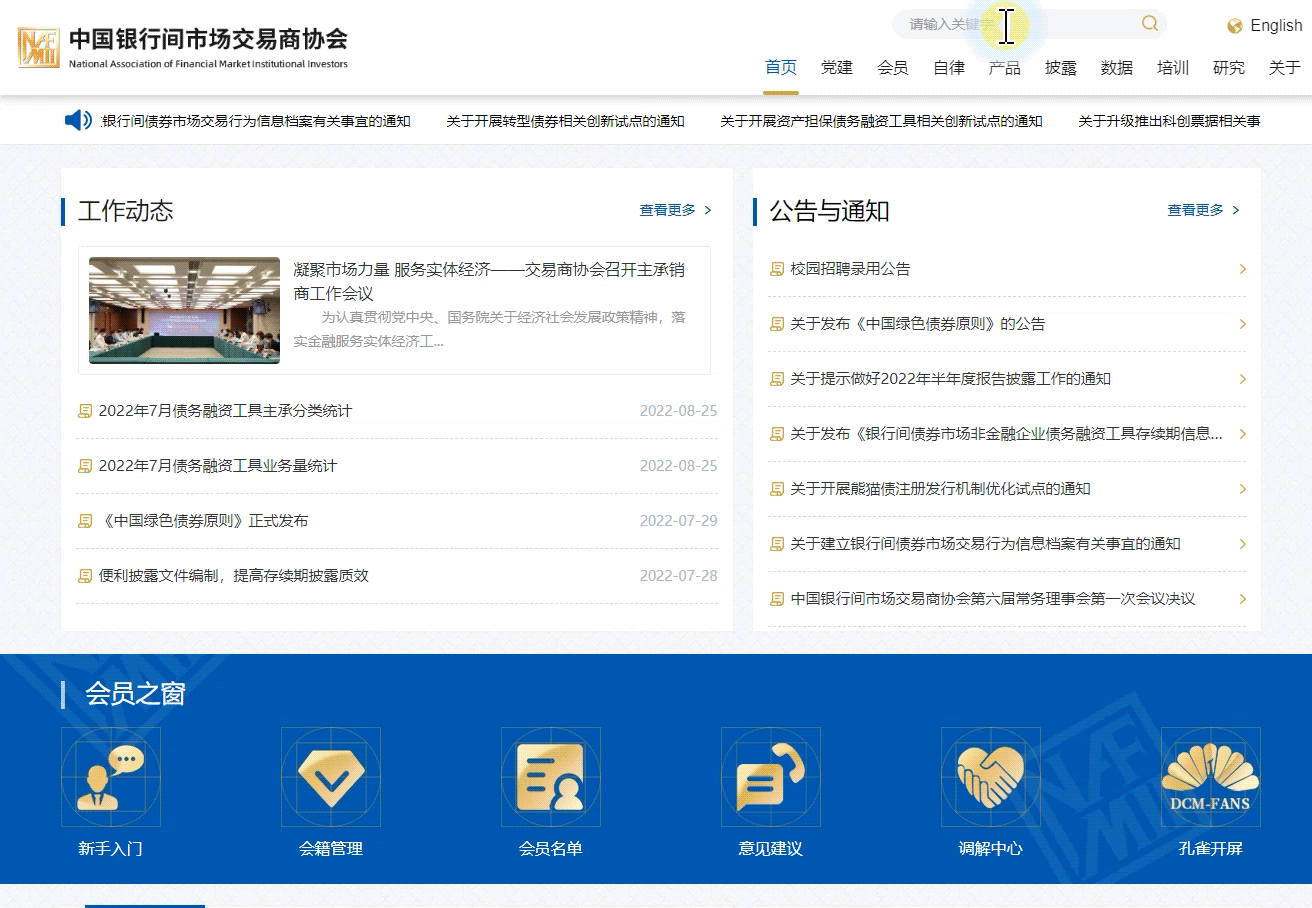Open the 培训 navigation menu
Viewport: 1312px width, 908px height.
click(x=1173, y=68)
